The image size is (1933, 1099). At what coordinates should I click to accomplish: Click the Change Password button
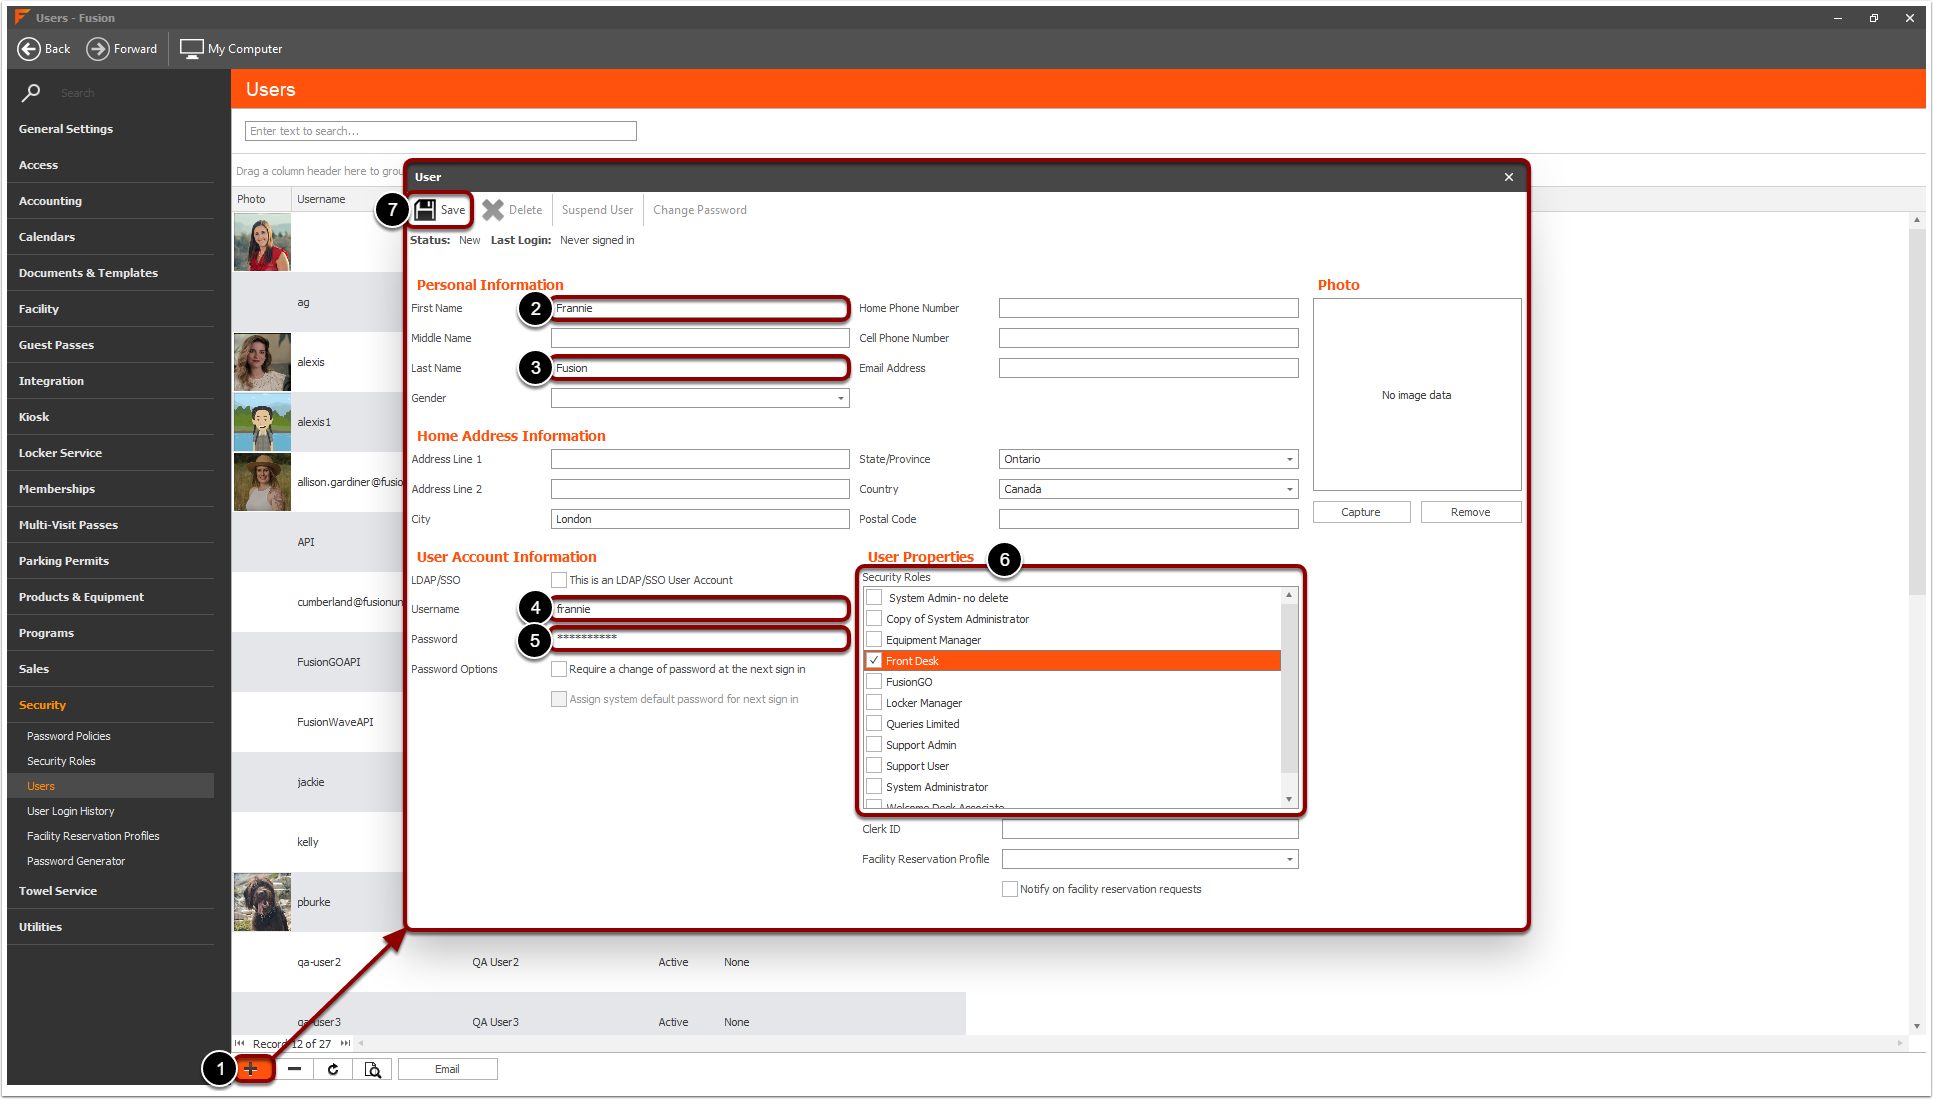(699, 210)
